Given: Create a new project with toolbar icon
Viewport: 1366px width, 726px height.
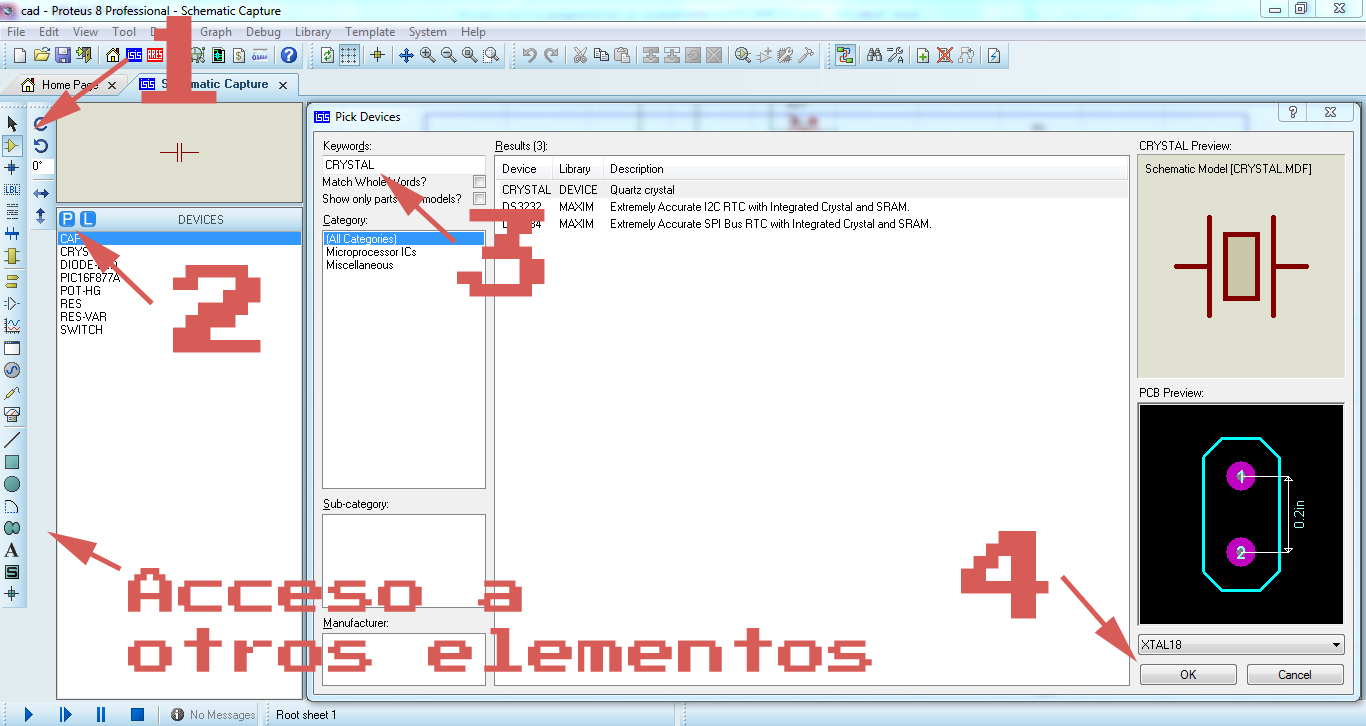Looking at the screenshot, I should pos(18,55).
